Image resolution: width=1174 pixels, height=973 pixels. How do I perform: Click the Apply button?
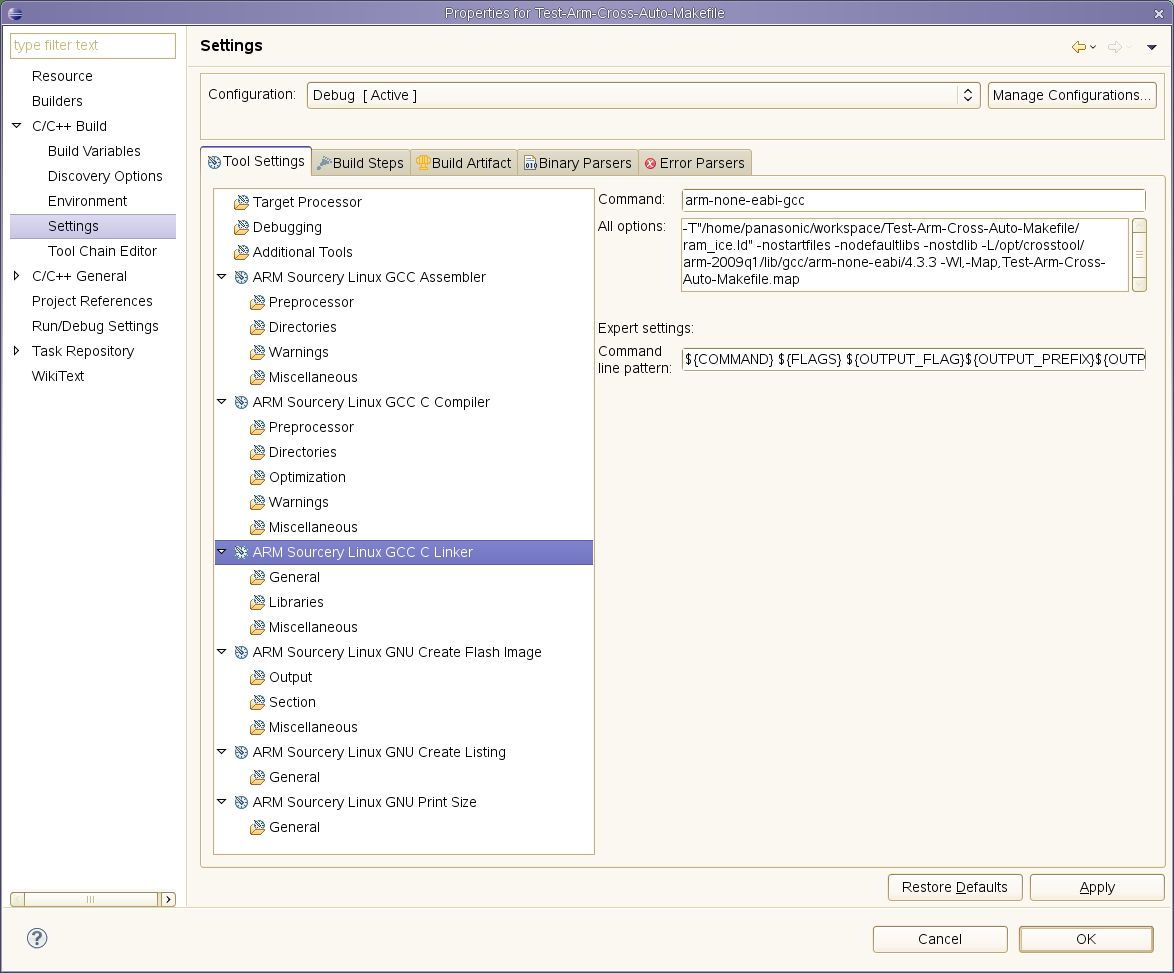click(x=1097, y=887)
